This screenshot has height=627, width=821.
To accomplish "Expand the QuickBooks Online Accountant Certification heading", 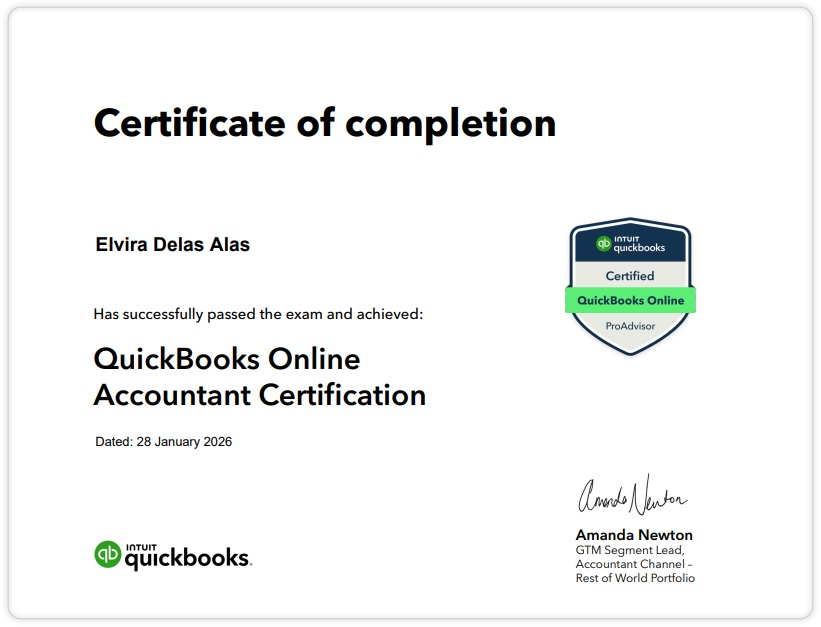I will [258, 377].
